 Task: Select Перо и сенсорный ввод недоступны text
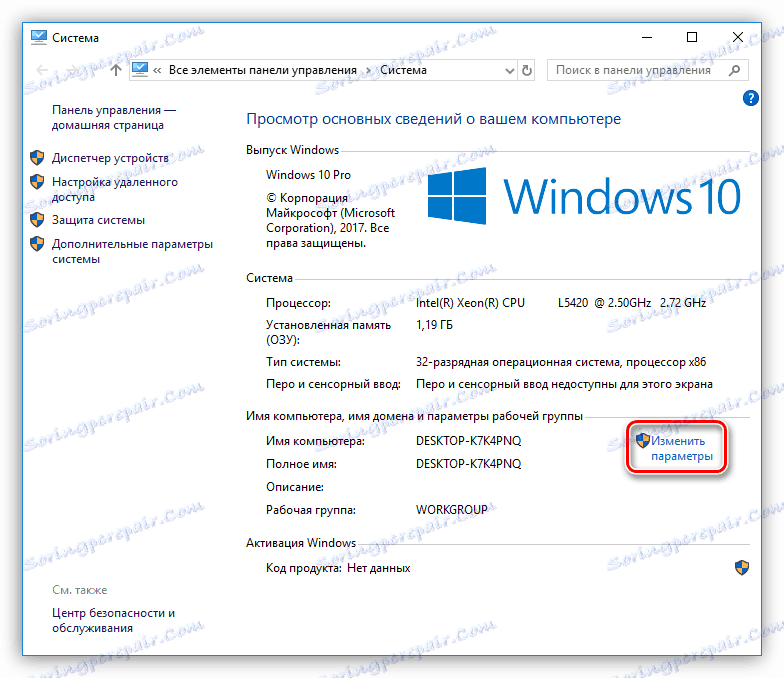tap(564, 384)
